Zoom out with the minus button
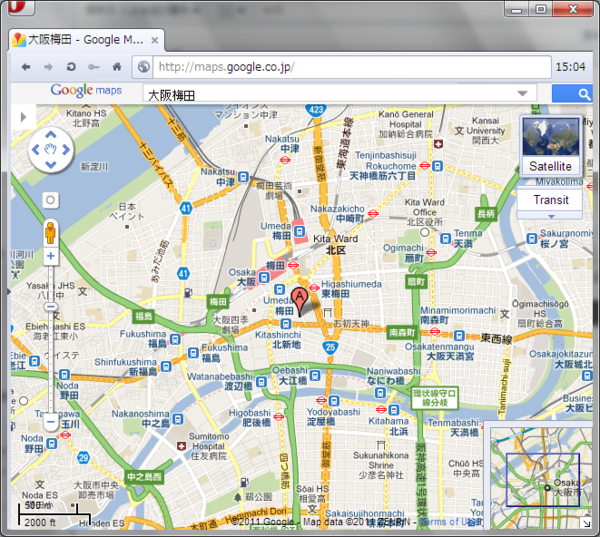The image size is (600, 537). (x=51, y=422)
